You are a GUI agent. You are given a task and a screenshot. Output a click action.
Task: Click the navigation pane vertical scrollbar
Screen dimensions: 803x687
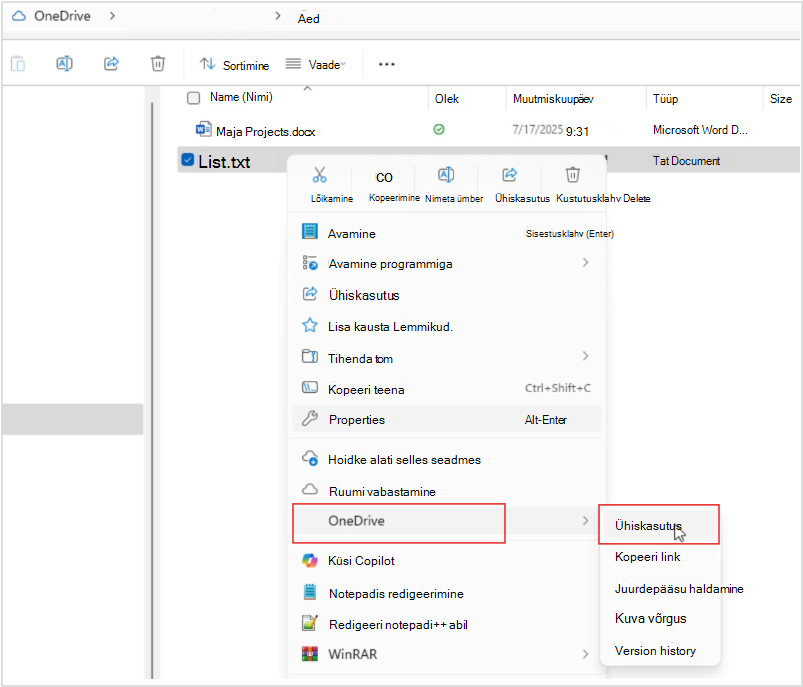(x=152, y=389)
